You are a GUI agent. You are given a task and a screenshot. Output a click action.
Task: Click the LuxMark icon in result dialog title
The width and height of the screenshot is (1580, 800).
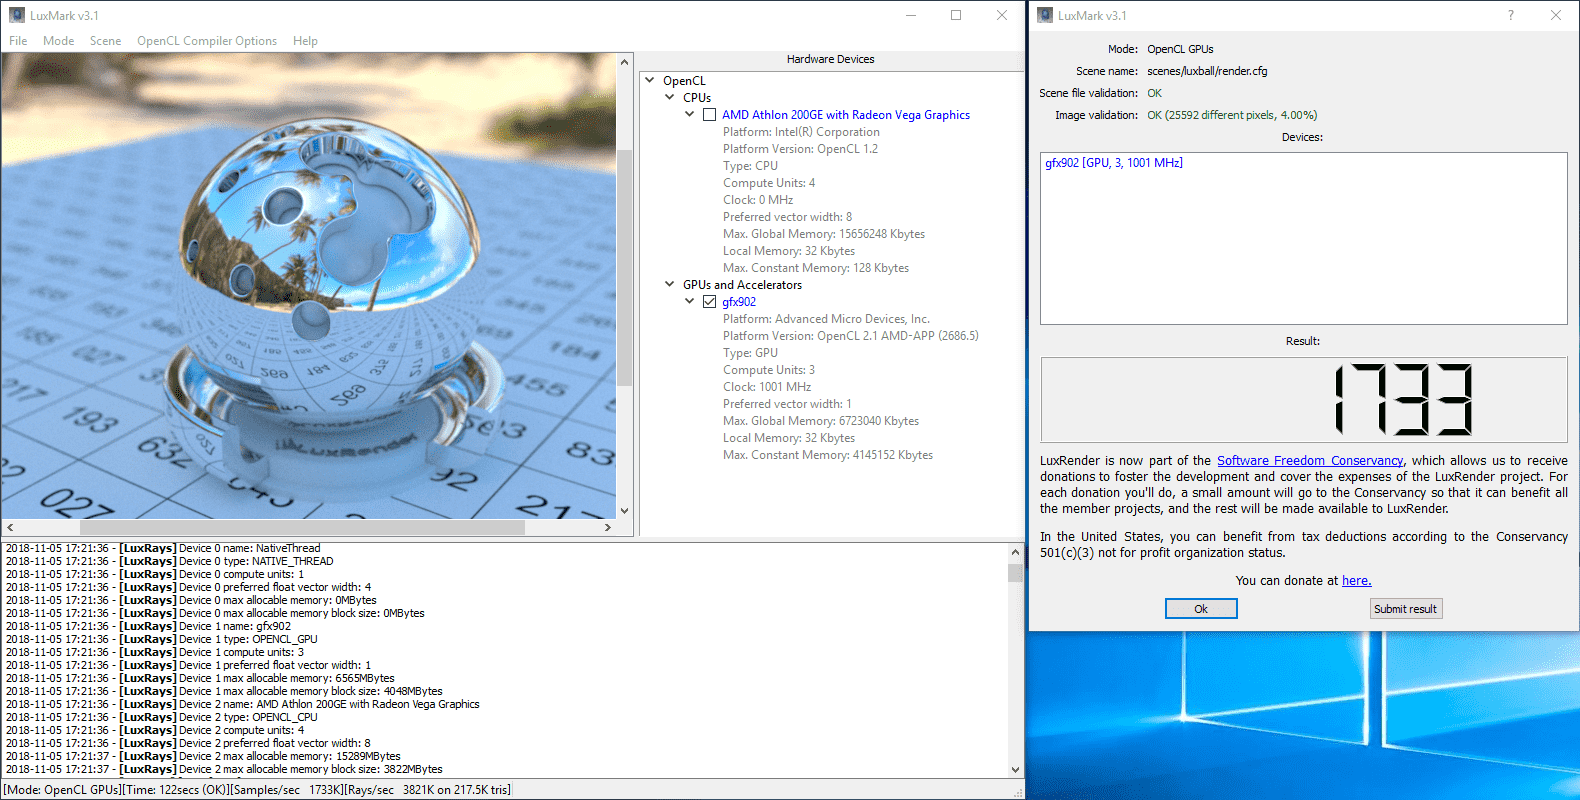1045,15
